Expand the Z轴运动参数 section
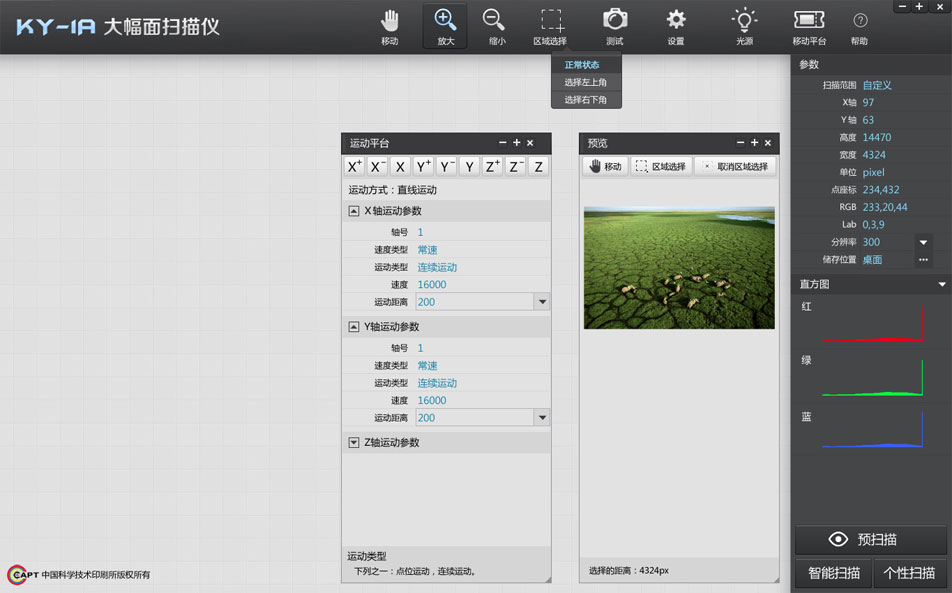This screenshot has height=593, width=952. click(354, 442)
